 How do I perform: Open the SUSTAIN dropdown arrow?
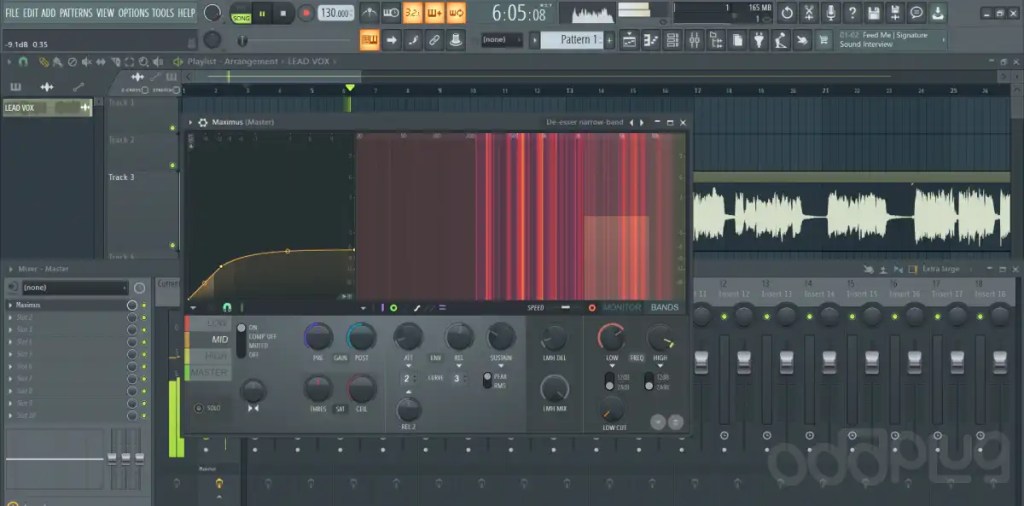[501, 366]
